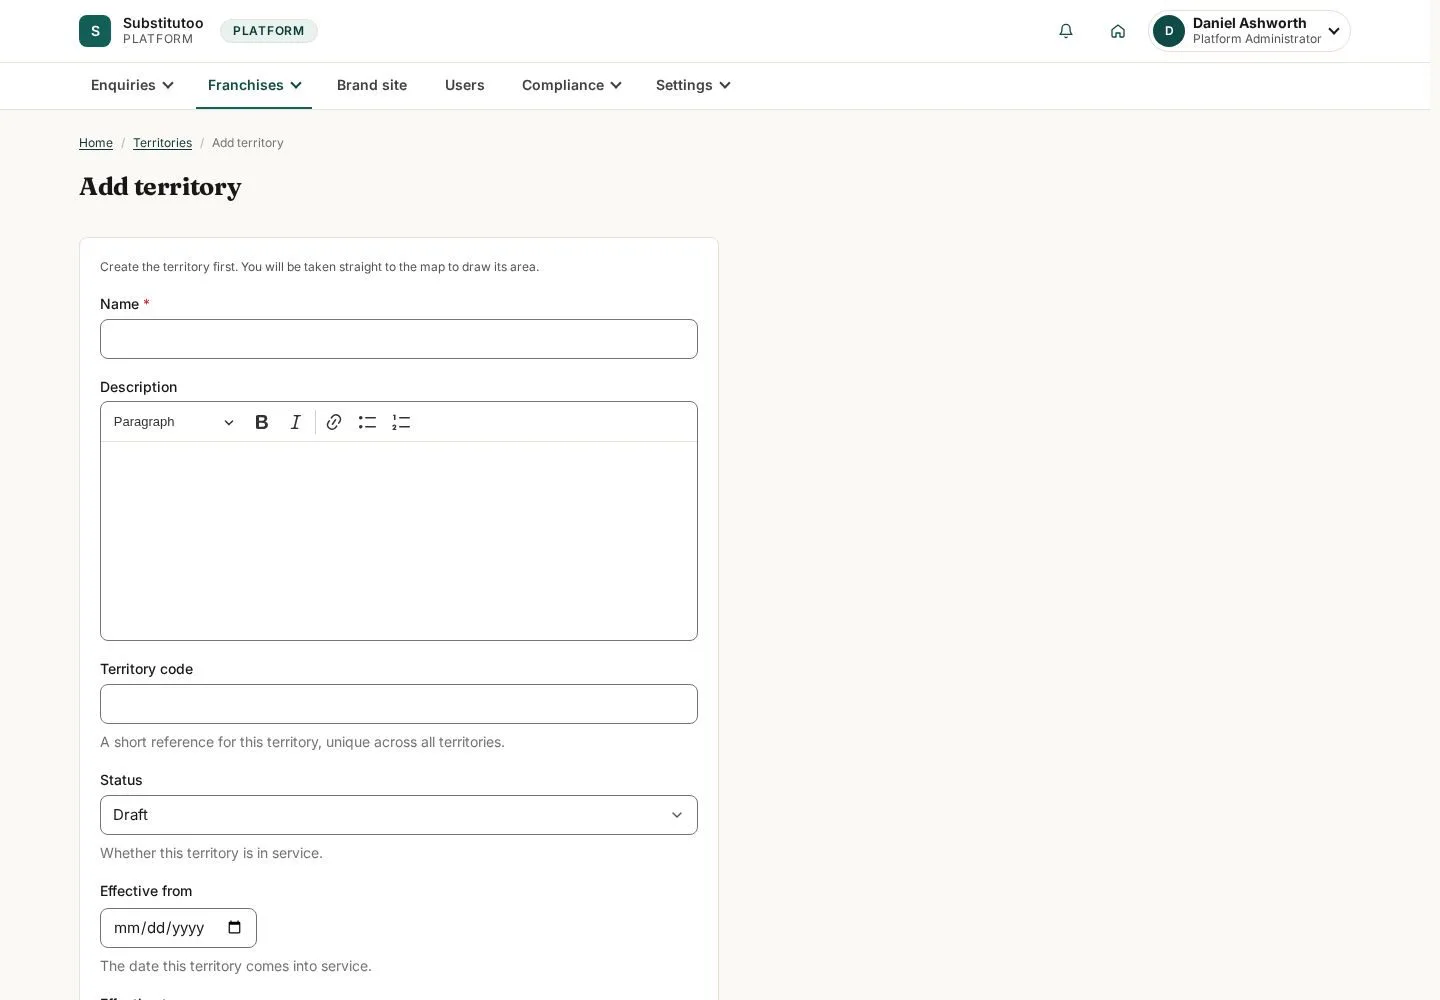This screenshot has width=1440, height=1000.
Task: Follow the Home breadcrumb link
Action: coord(96,143)
